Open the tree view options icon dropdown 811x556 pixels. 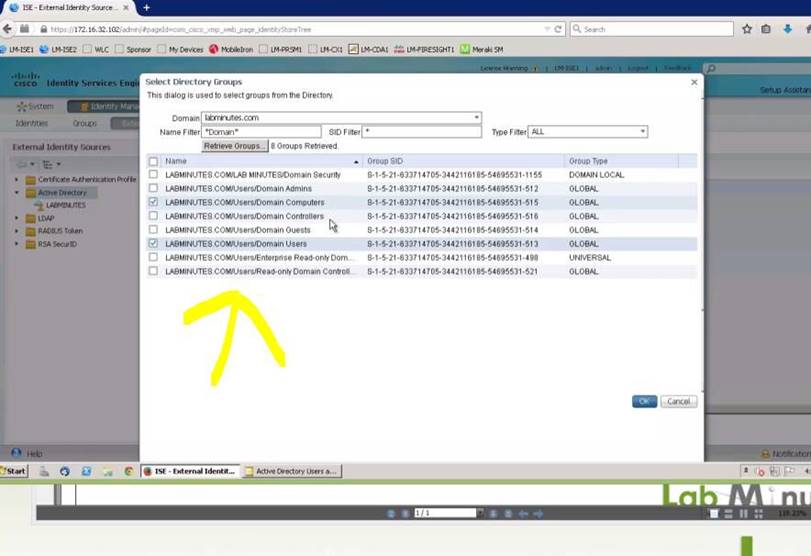tap(51, 164)
